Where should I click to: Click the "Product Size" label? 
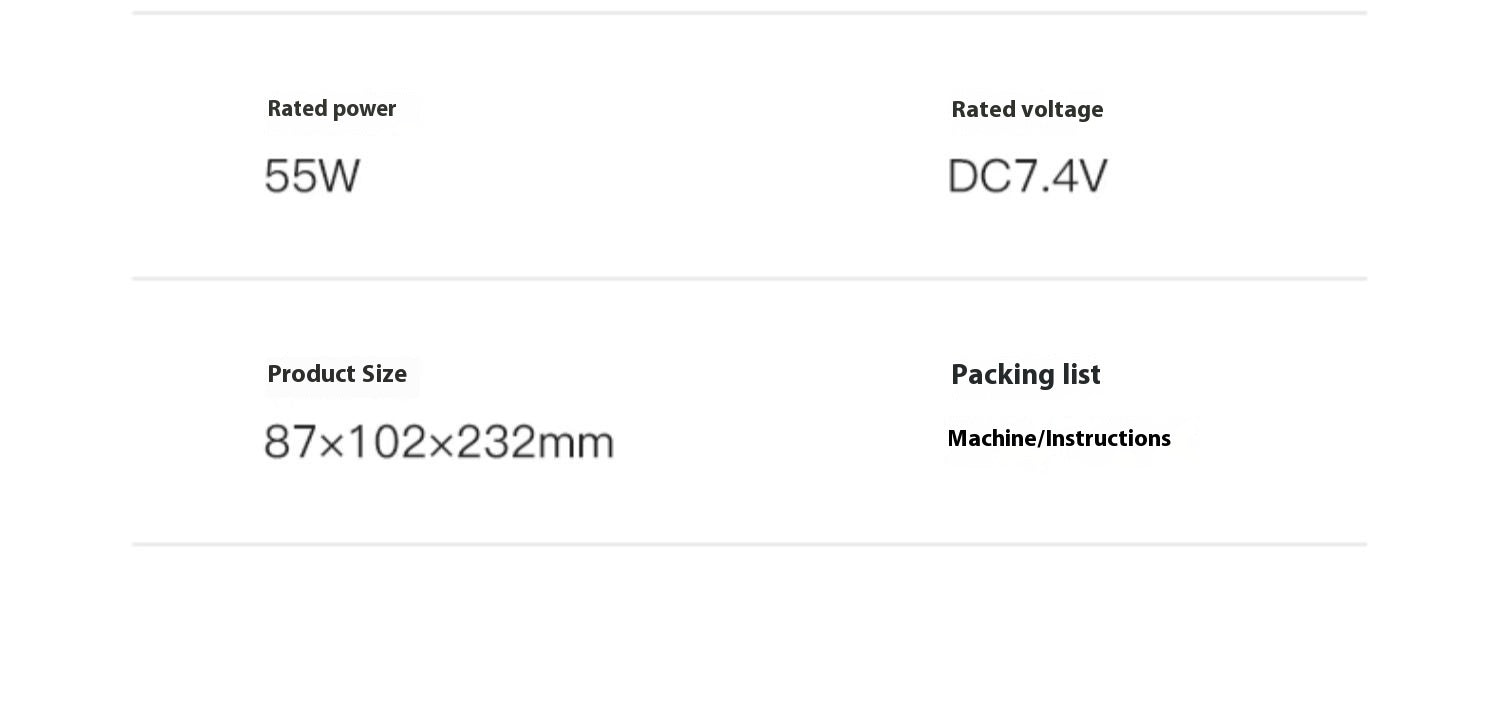[x=337, y=375]
